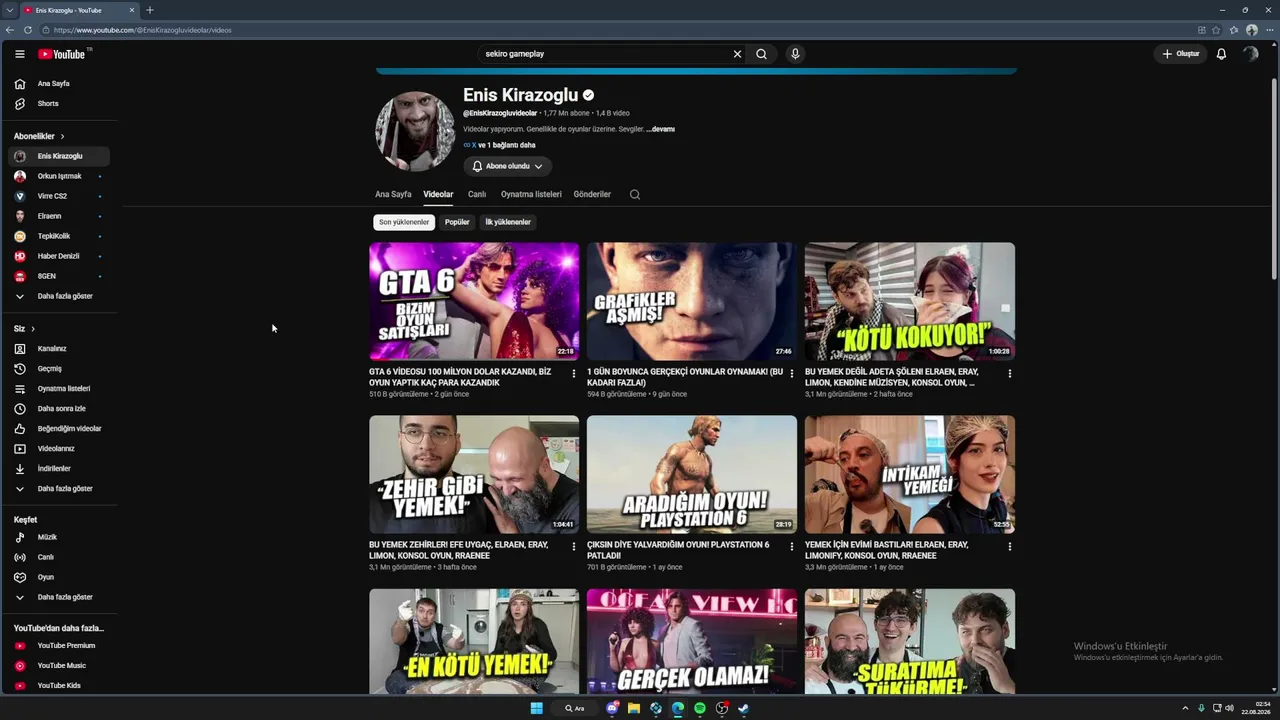This screenshot has width=1280, height=720.
Task: Click the magnifier search submit button
Action: [762, 54]
